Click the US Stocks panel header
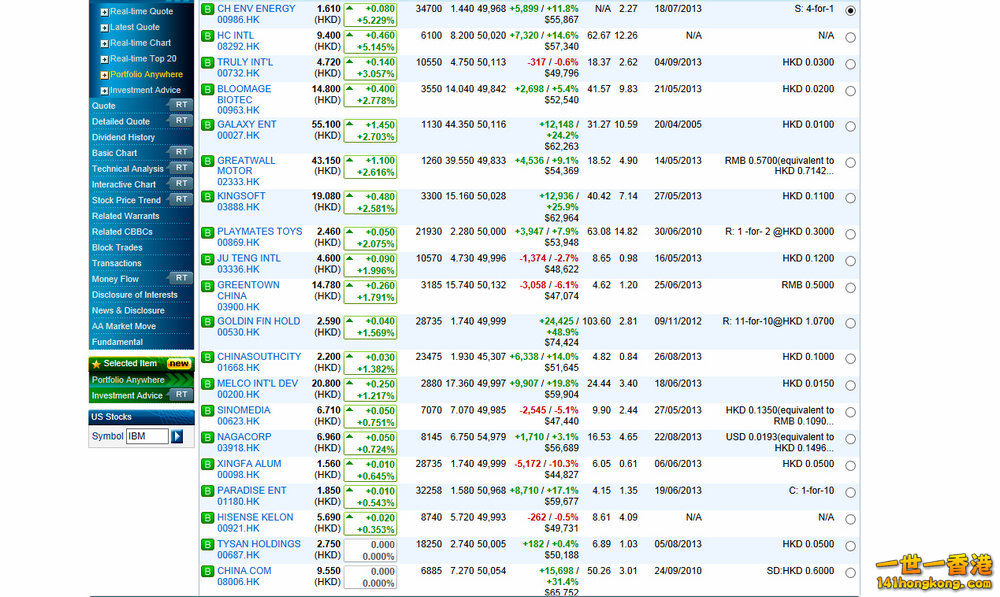Viewport: 1000px width, 597px height. (x=141, y=417)
